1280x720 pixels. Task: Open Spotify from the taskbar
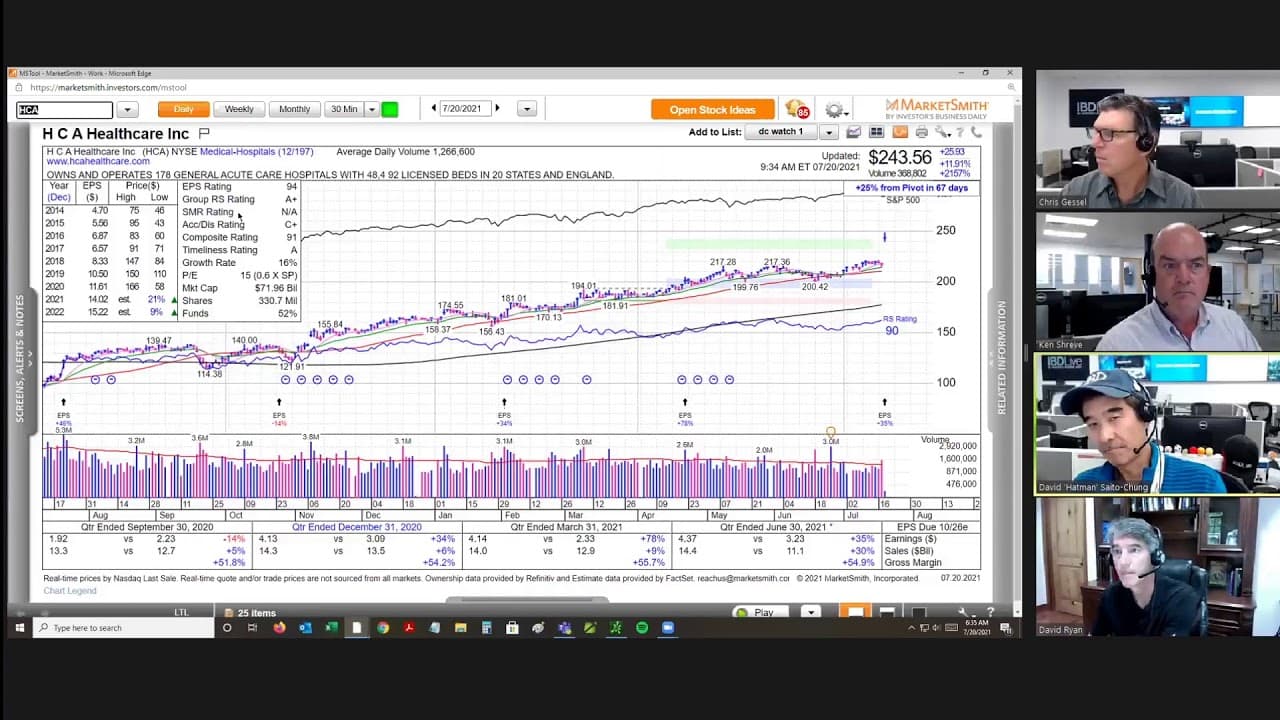(642, 628)
